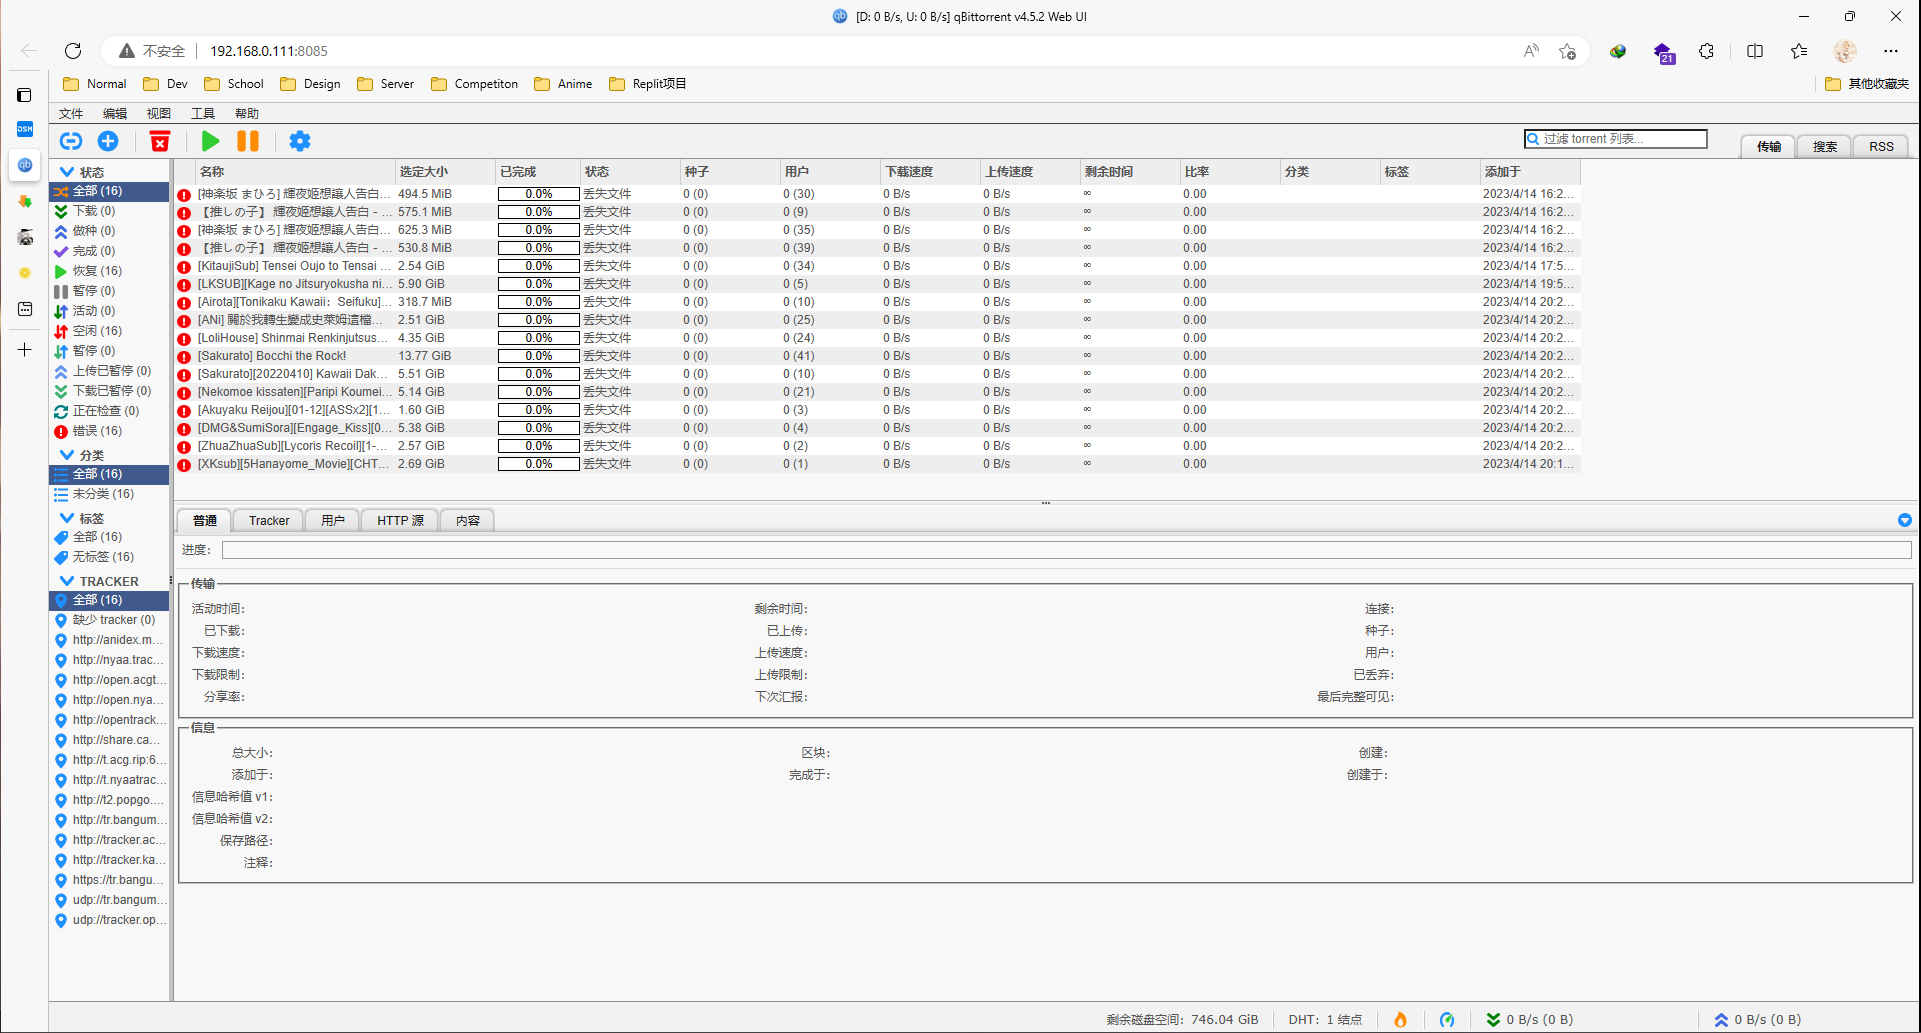Click the flame connection status icon
Image resolution: width=1921 pixels, height=1033 pixels.
pos(1400,1019)
